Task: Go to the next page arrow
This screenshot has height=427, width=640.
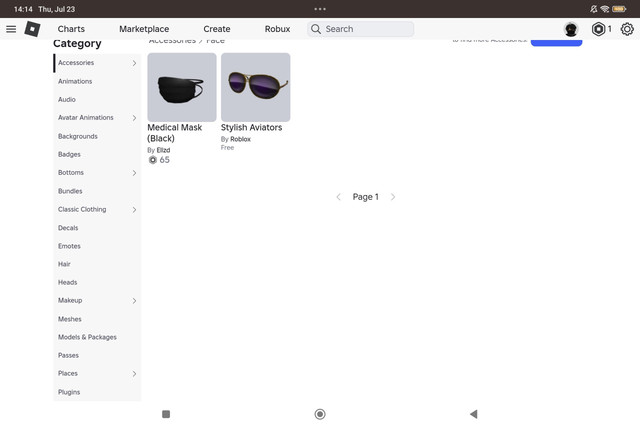Action: pyautogui.click(x=393, y=197)
